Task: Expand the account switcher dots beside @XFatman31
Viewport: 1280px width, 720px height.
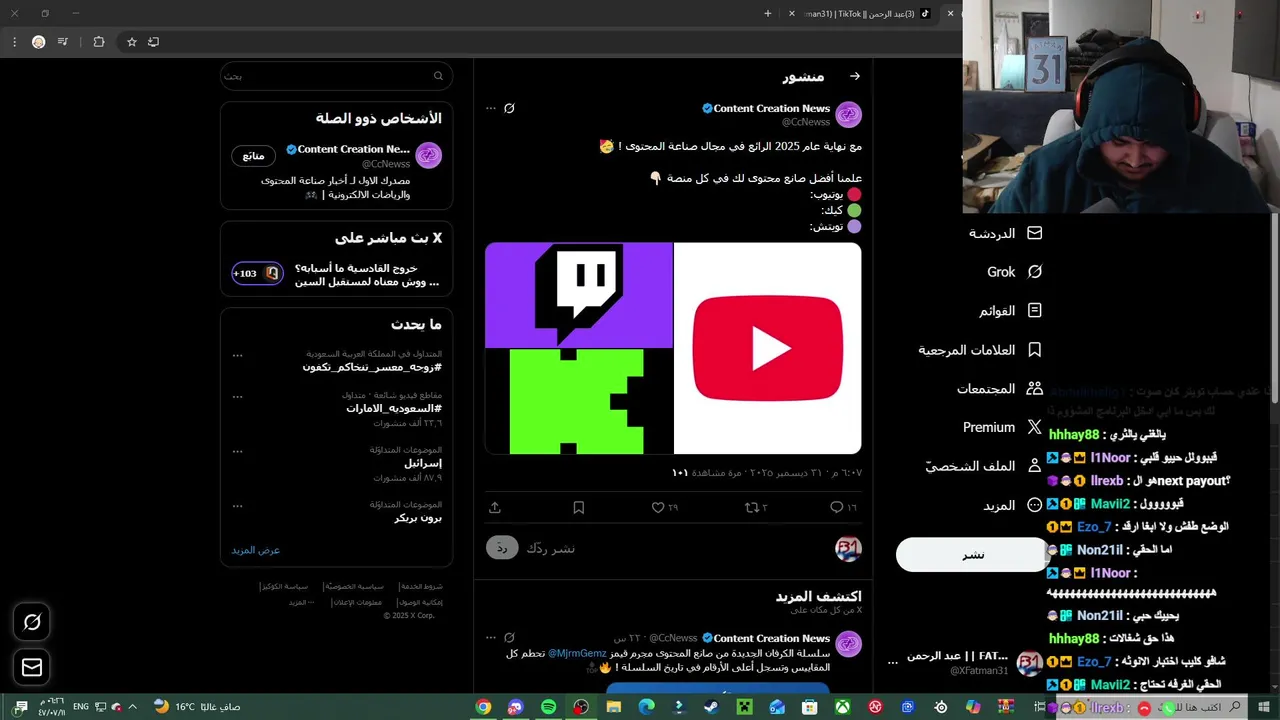Action: (x=893, y=663)
